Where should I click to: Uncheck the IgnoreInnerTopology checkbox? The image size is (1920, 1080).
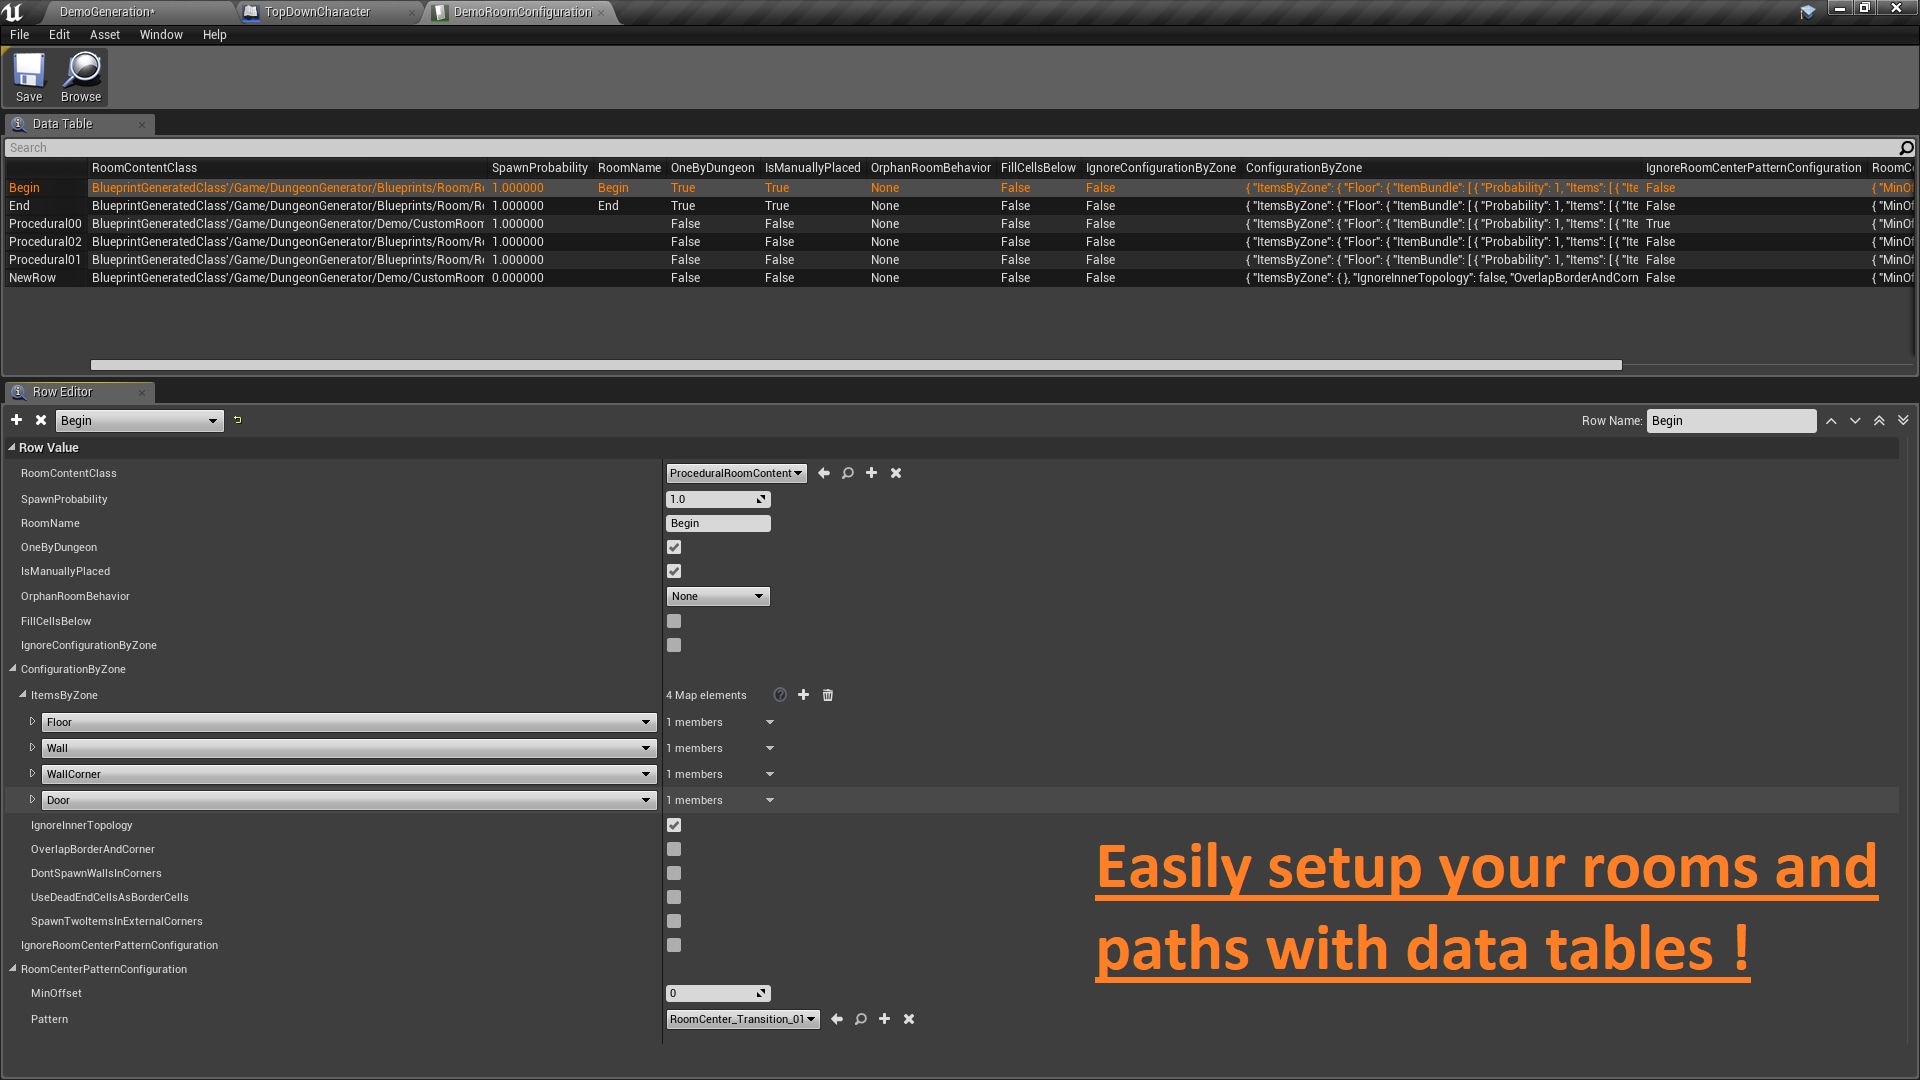click(673, 825)
